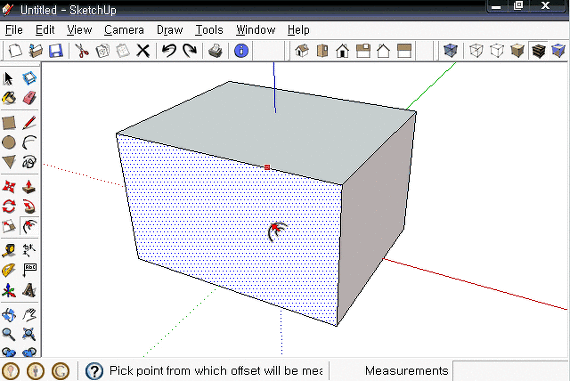Image resolution: width=570 pixels, height=381 pixels.
Task: Click the Redo arrow
Action: pyautogui.click(x=189, y=51)
